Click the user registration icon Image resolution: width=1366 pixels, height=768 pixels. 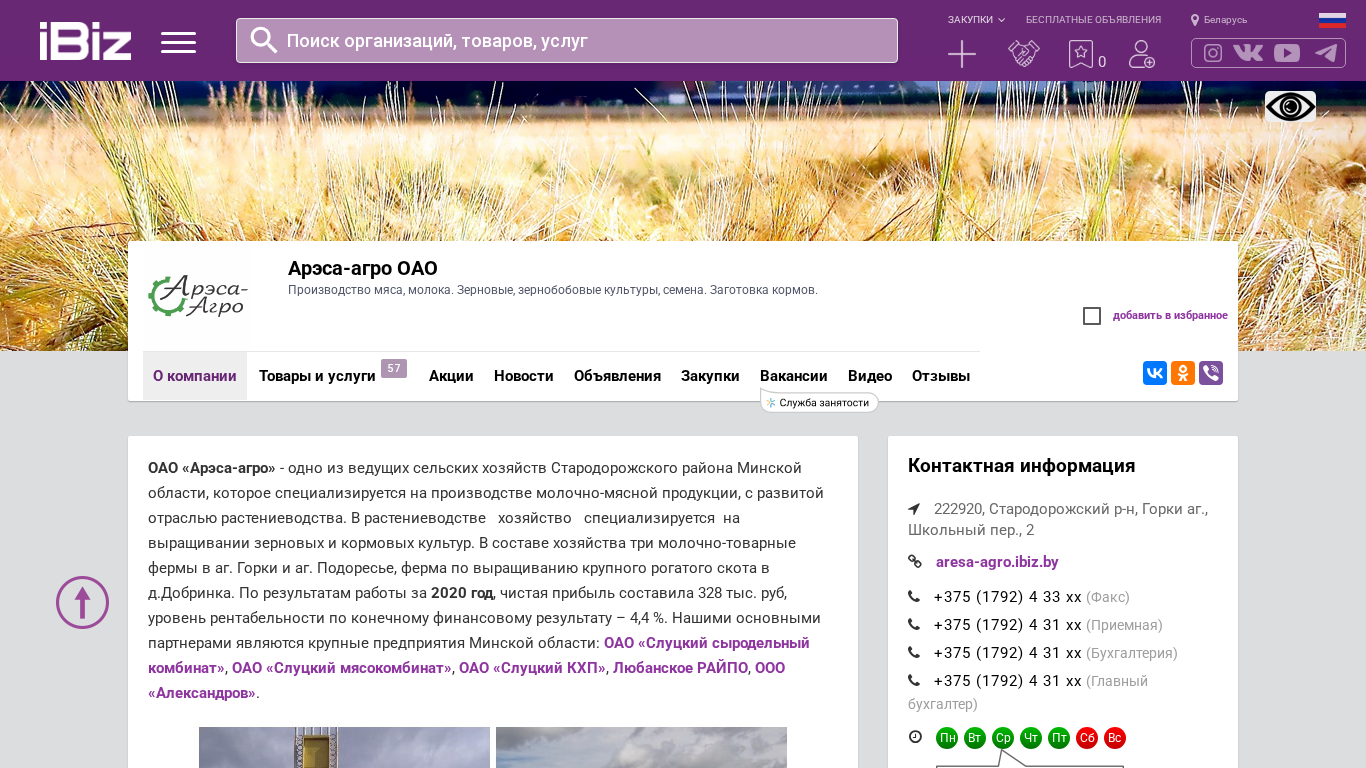[1141, 54]
